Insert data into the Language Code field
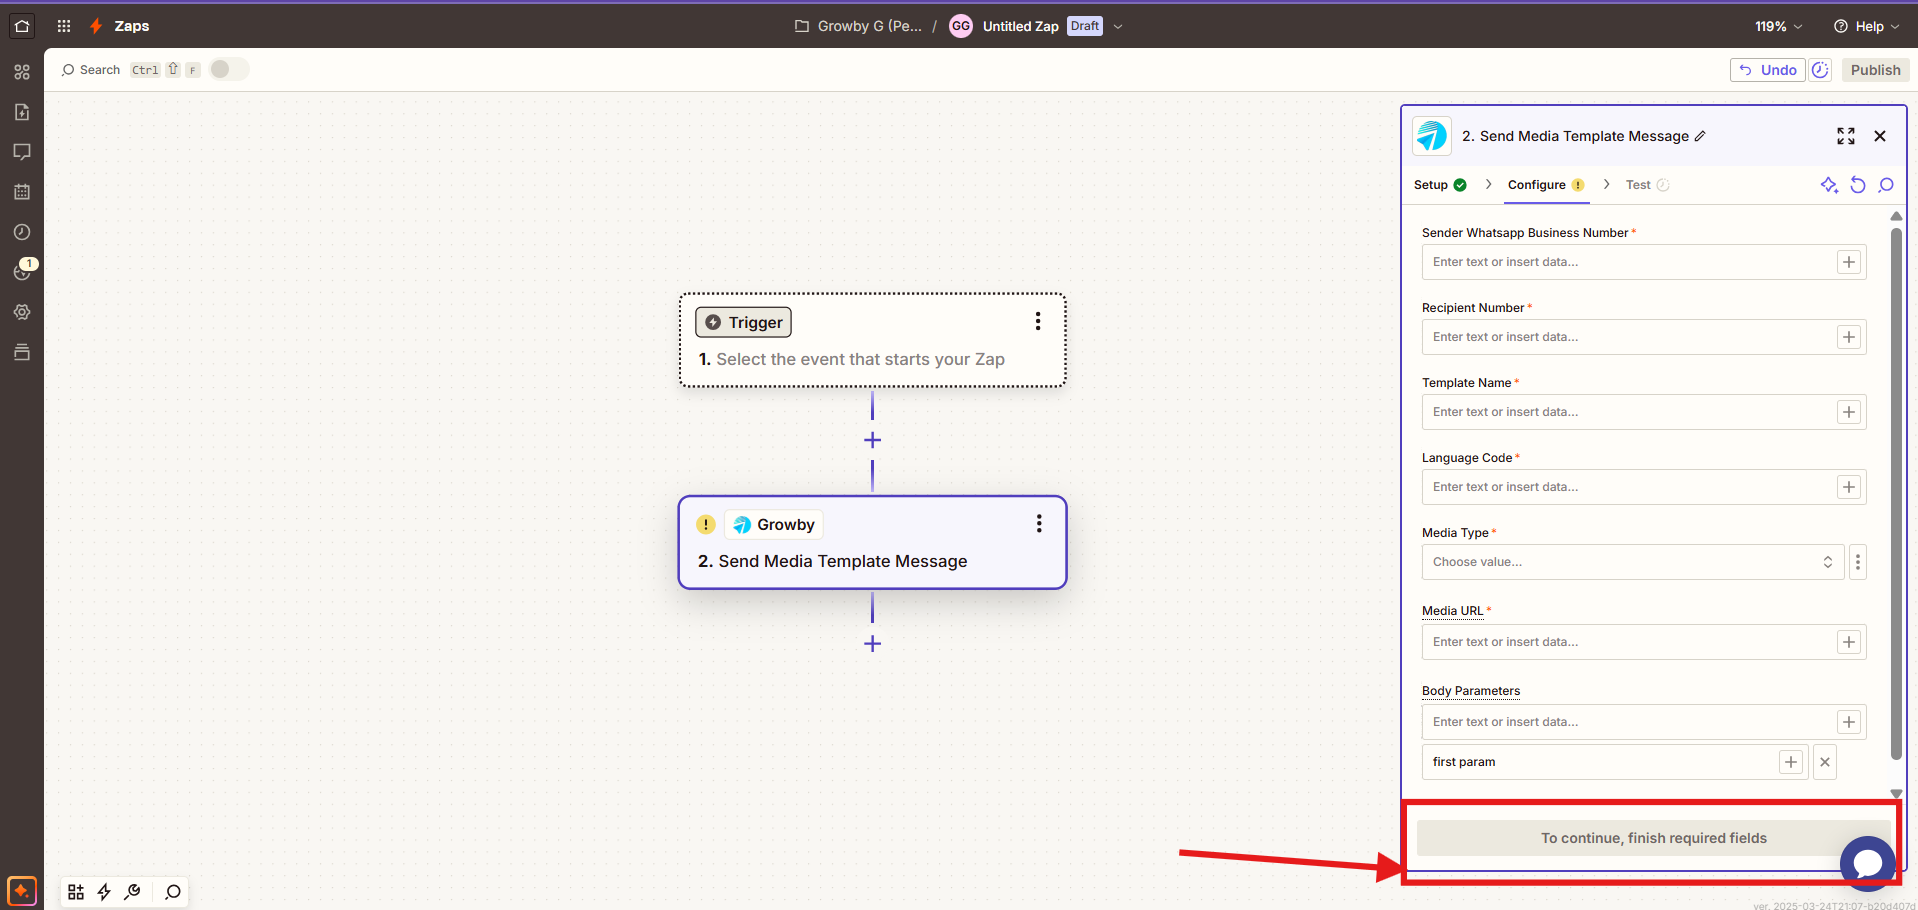Viewport: 1918px width, 910px height. click(x=1849, y=487)
